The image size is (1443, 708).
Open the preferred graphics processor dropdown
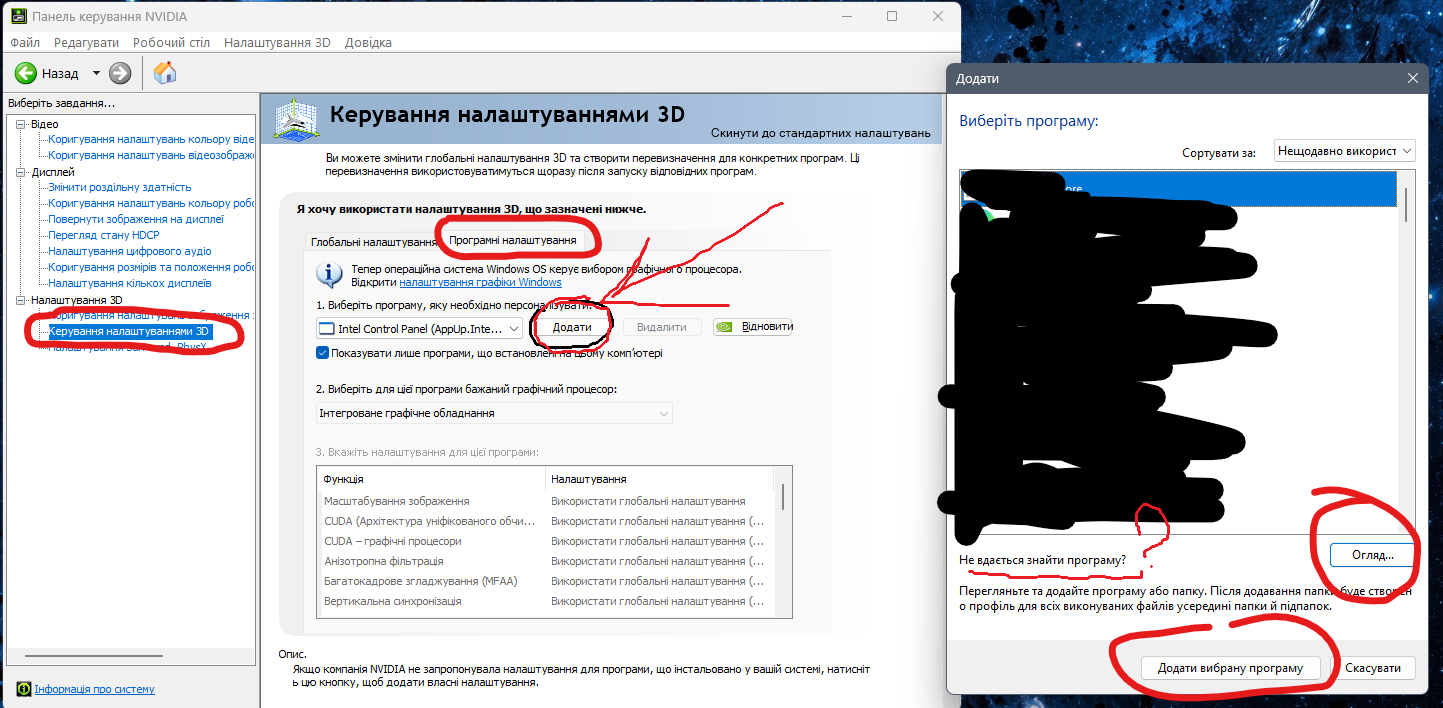[494, 413]
